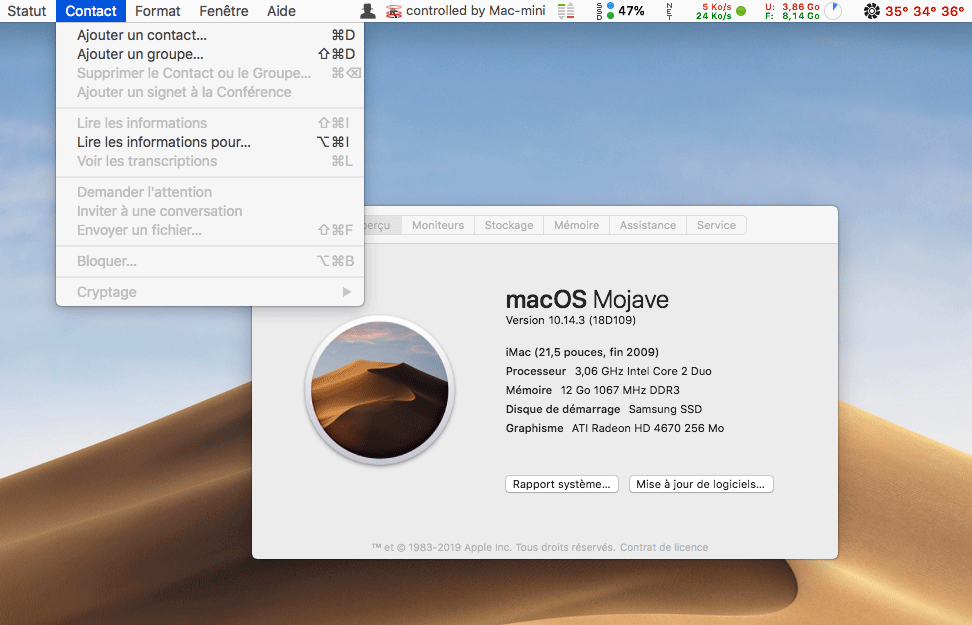Click the macOS Mojave title text
The width and height of the screenshot is (972, 625).
click(587, 299)
